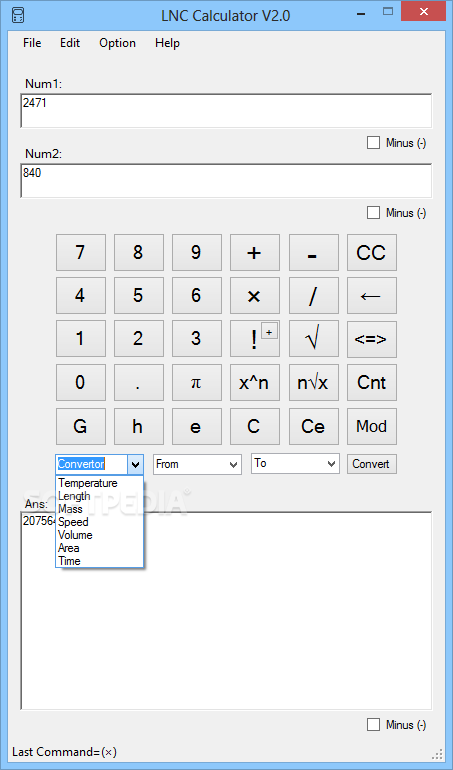Click the plus (+) operator button

click(x=255, y=252)
